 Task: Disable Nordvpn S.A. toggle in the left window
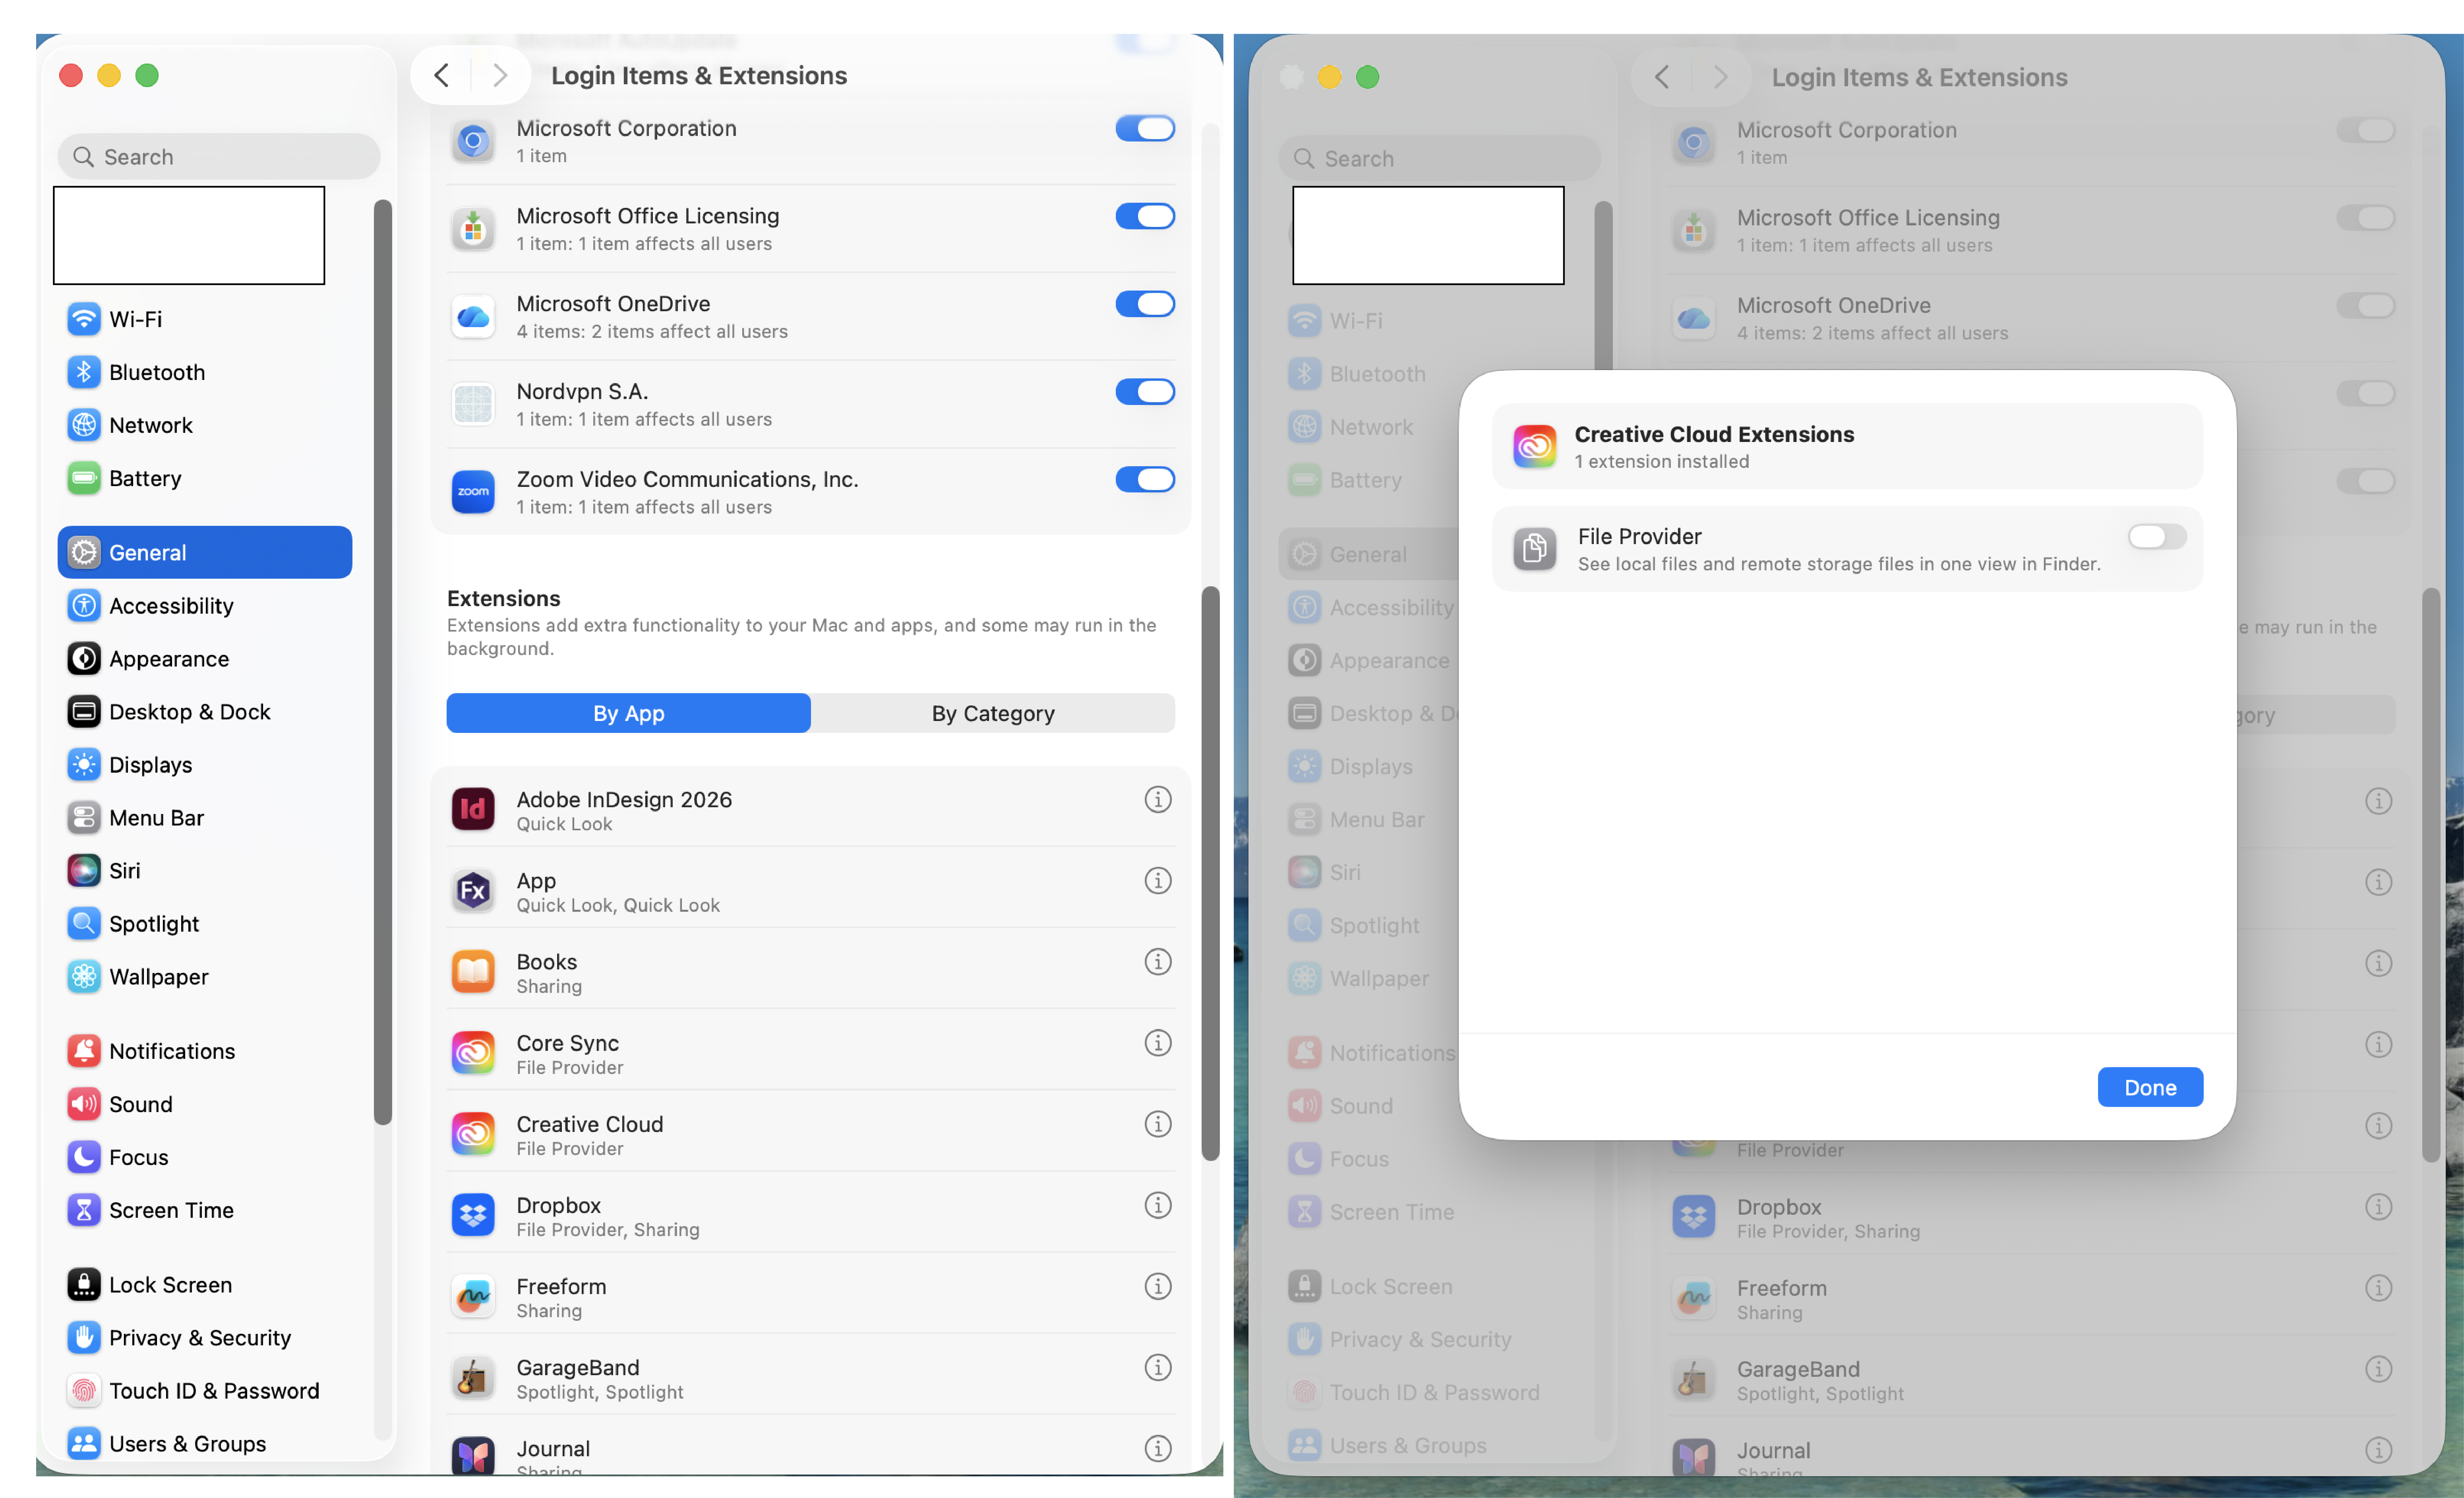(1145, 392)
